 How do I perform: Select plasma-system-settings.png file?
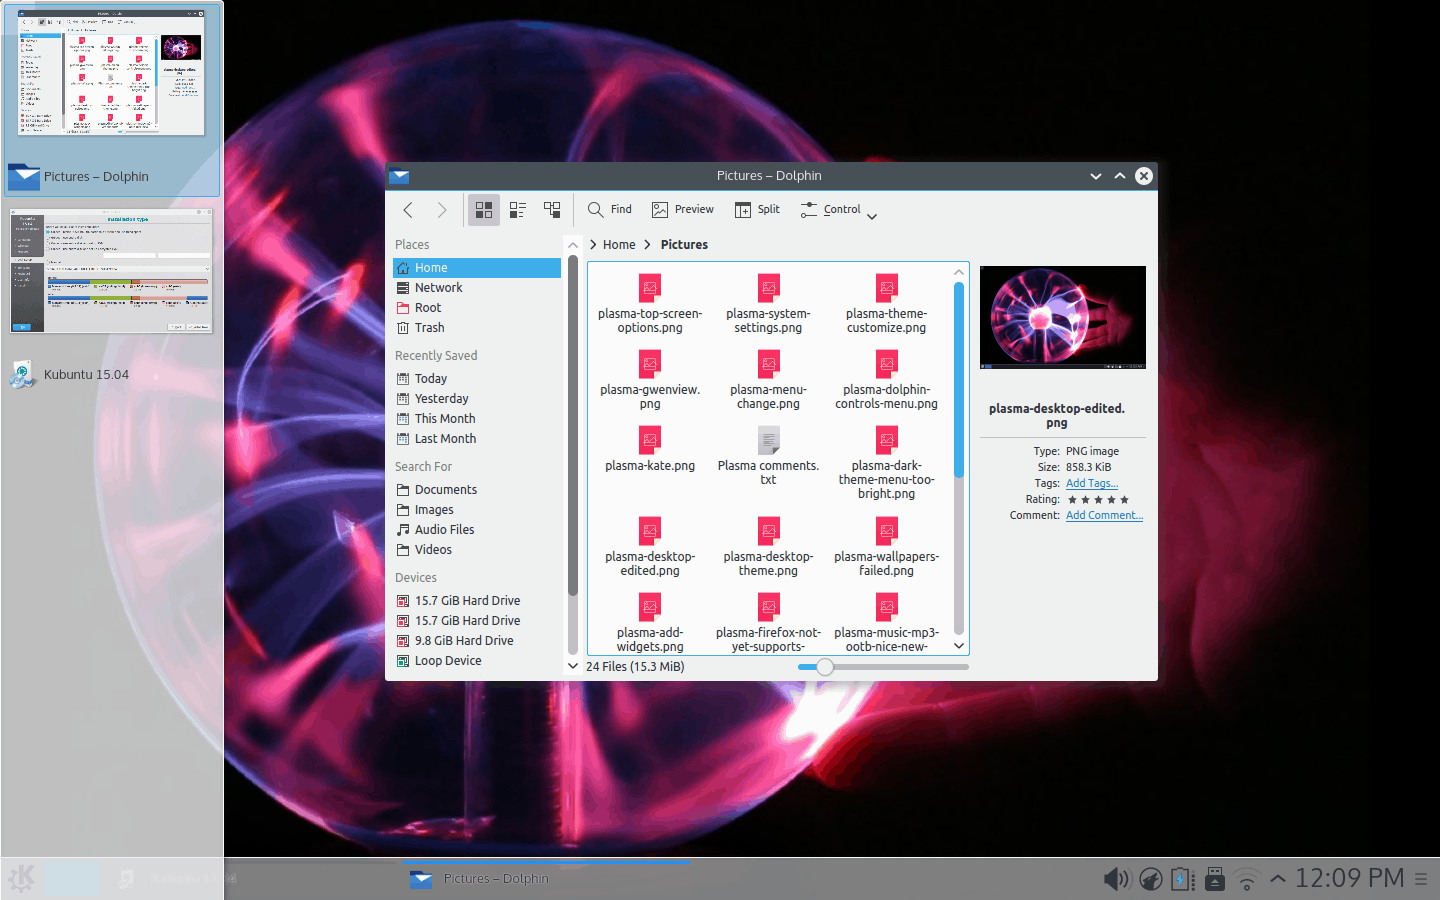coord(768,304)
